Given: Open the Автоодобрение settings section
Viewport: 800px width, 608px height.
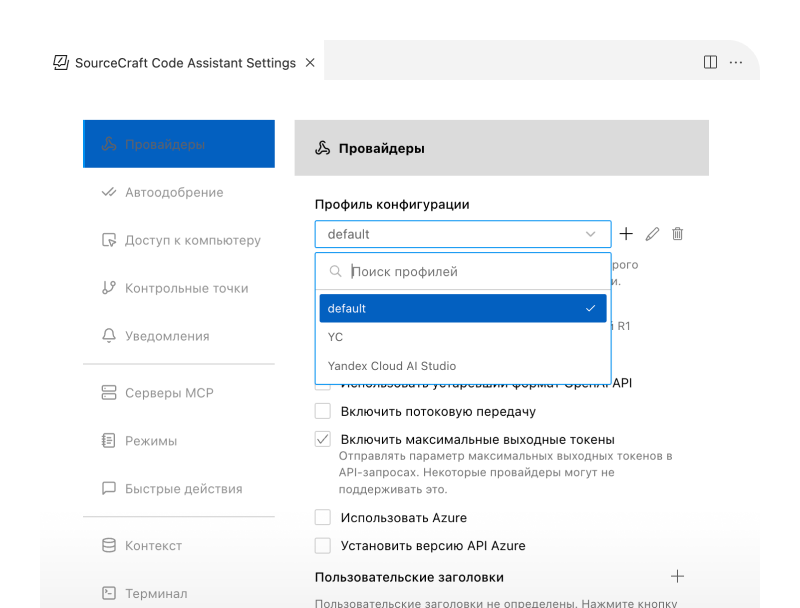Looking at the screenshot, I should 174,192.
